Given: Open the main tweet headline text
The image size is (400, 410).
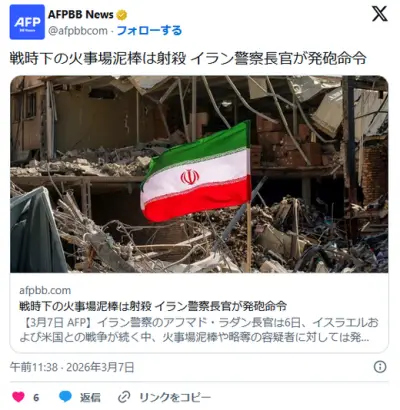Looking at the screenshot, I should pos(188,59).
